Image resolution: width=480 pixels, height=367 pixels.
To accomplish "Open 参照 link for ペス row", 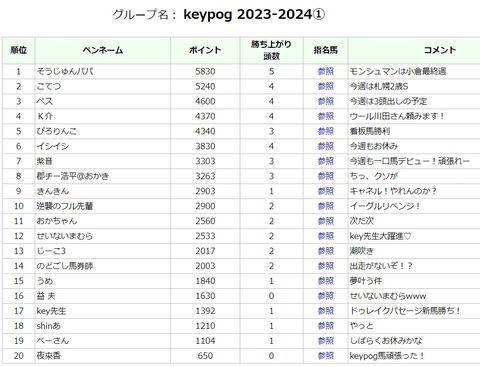I will pyautogui.click(x=326, y=101).
